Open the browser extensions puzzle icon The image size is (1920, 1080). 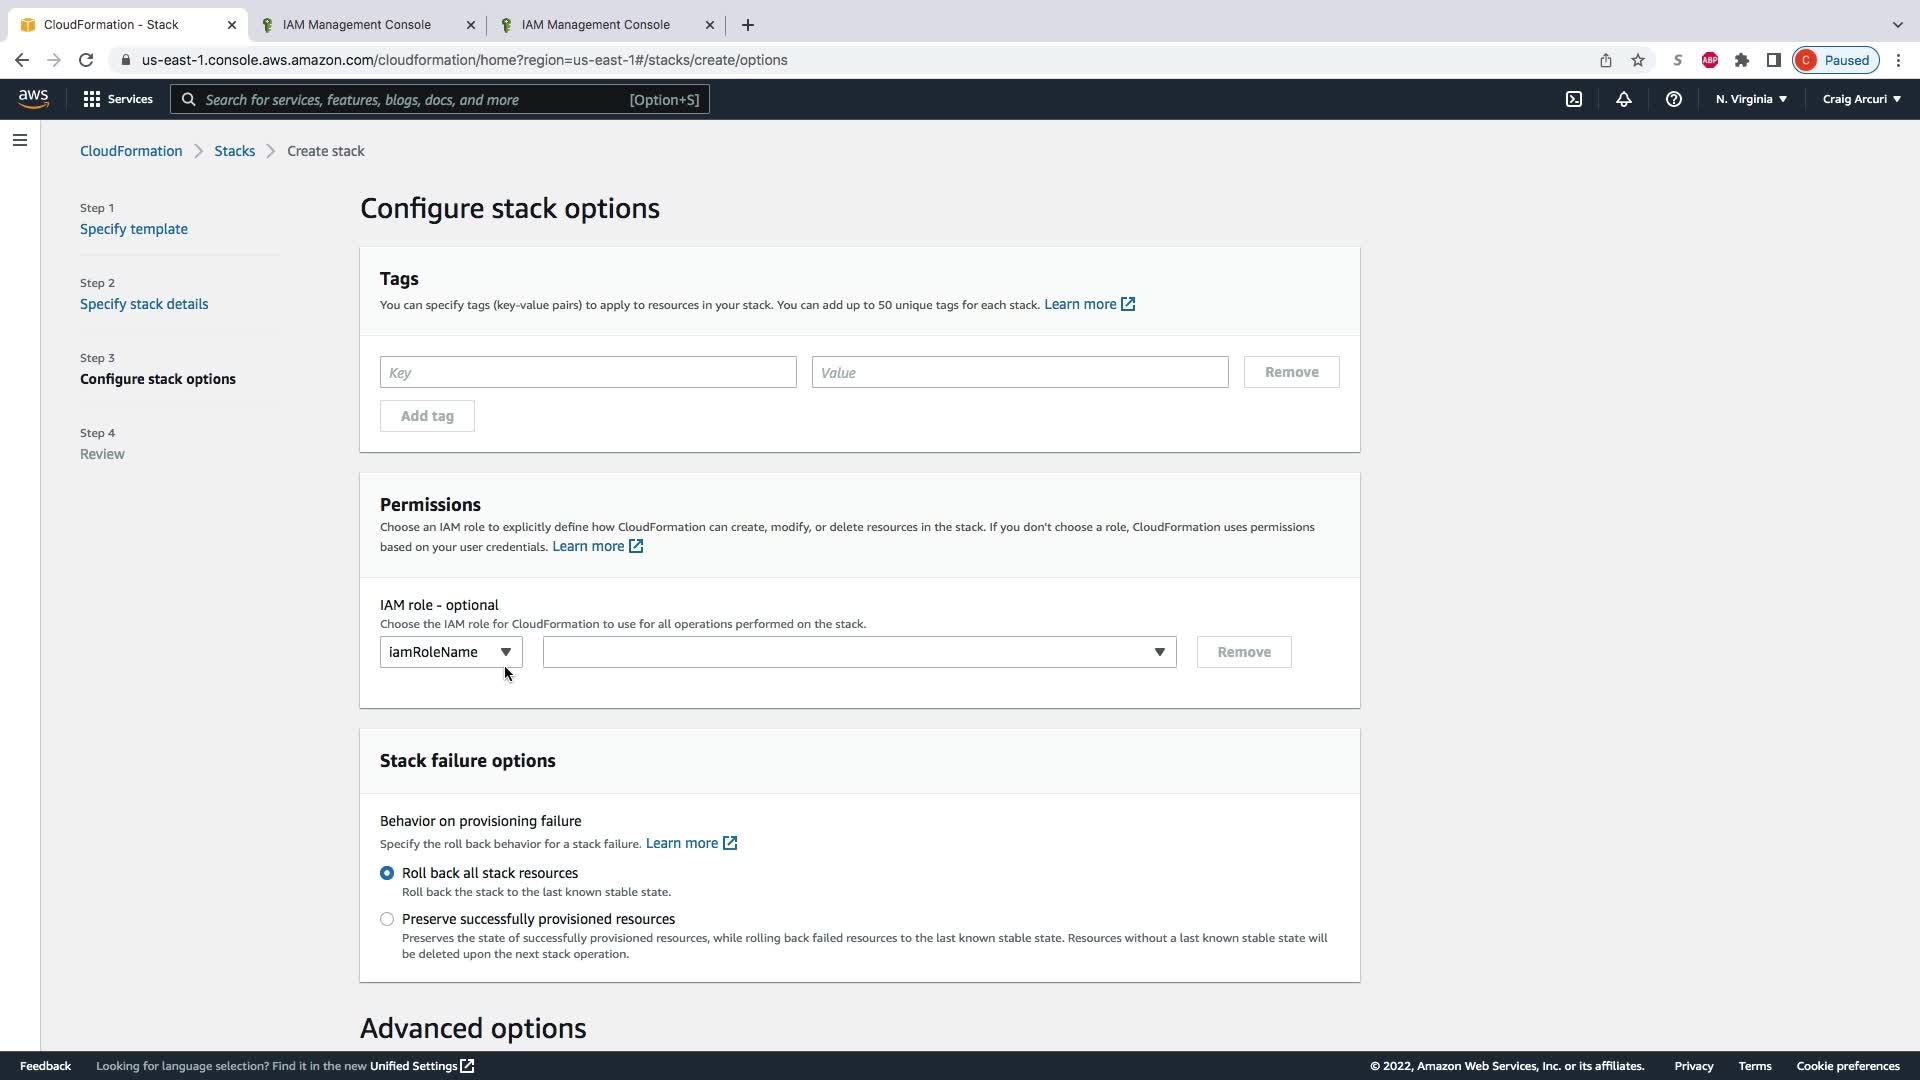coord(1742,60)
